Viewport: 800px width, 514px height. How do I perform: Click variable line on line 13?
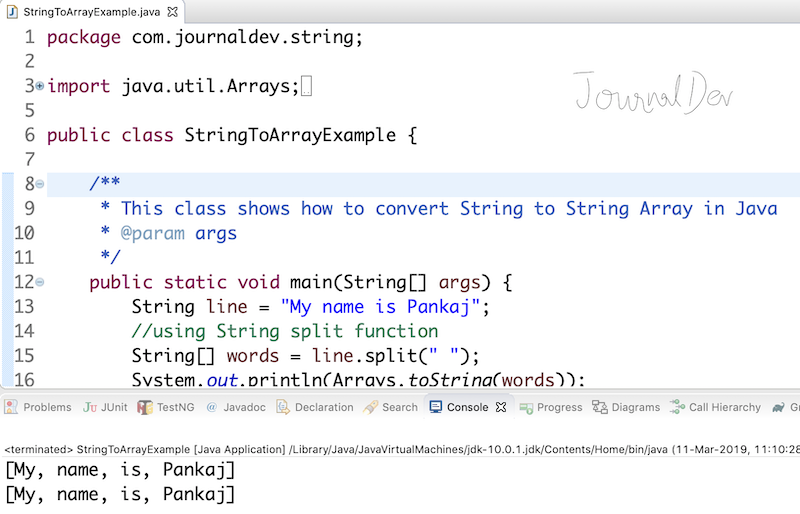(x=227, y=307)
